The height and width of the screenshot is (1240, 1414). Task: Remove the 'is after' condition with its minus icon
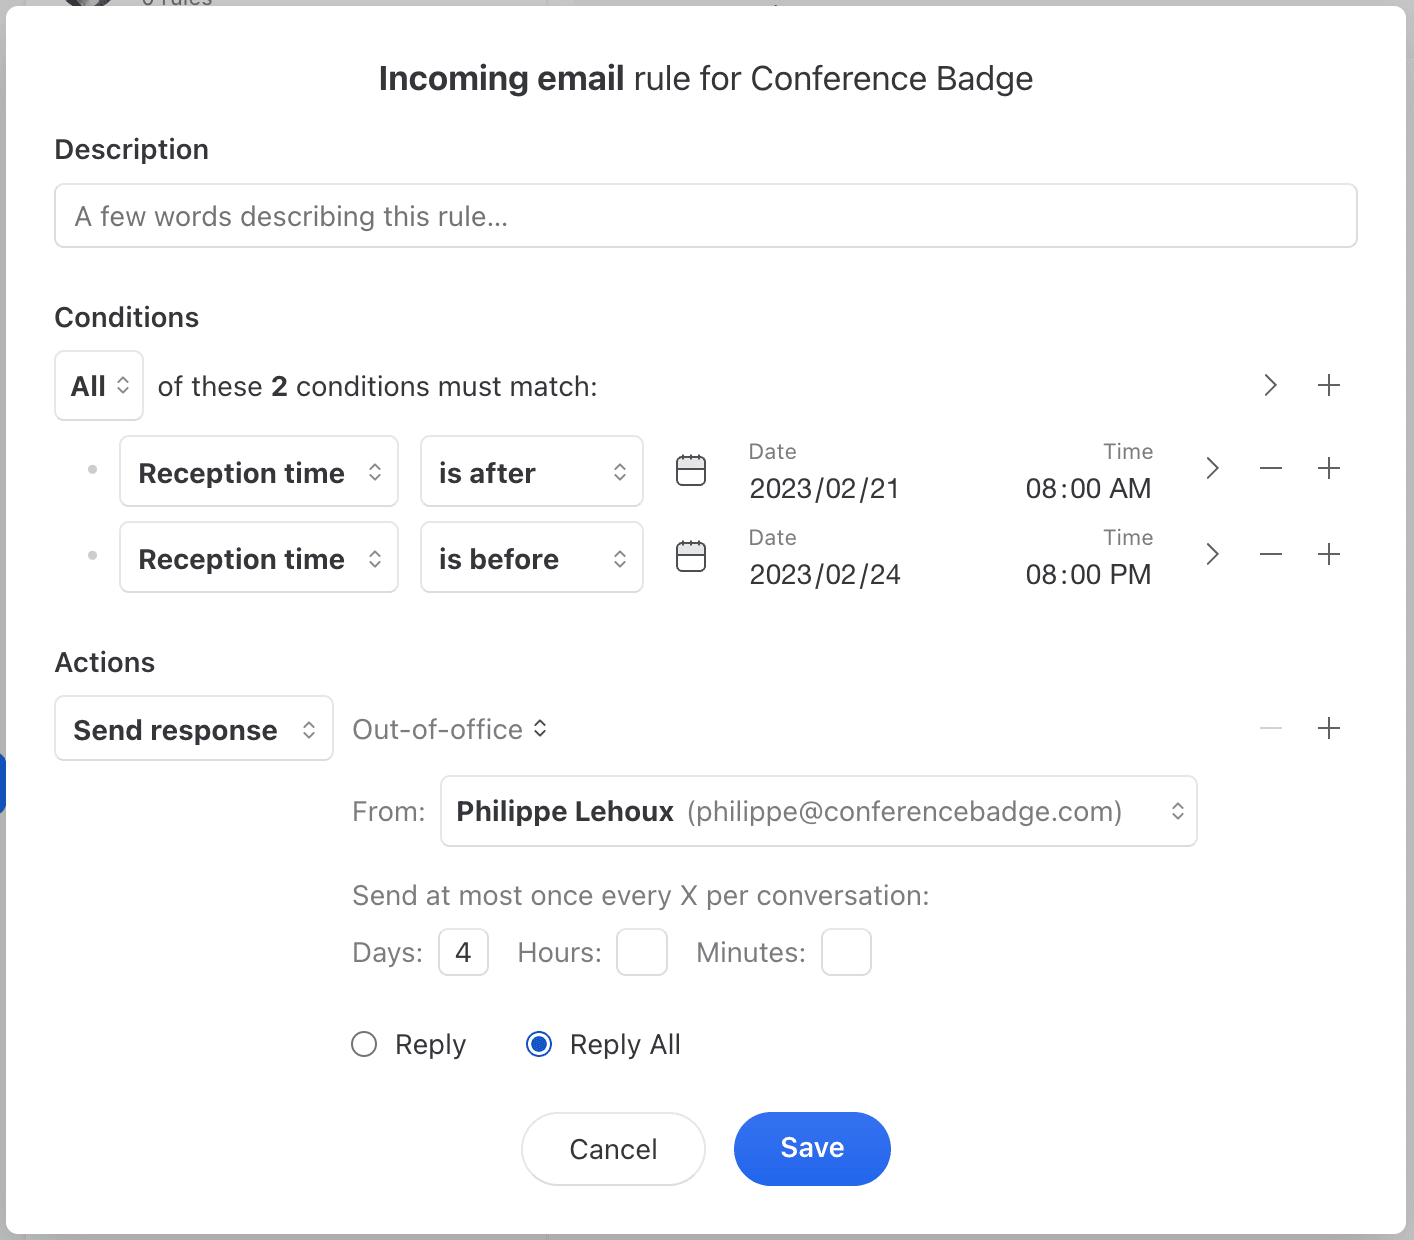pyautogui.click(x=1271, y=468)
